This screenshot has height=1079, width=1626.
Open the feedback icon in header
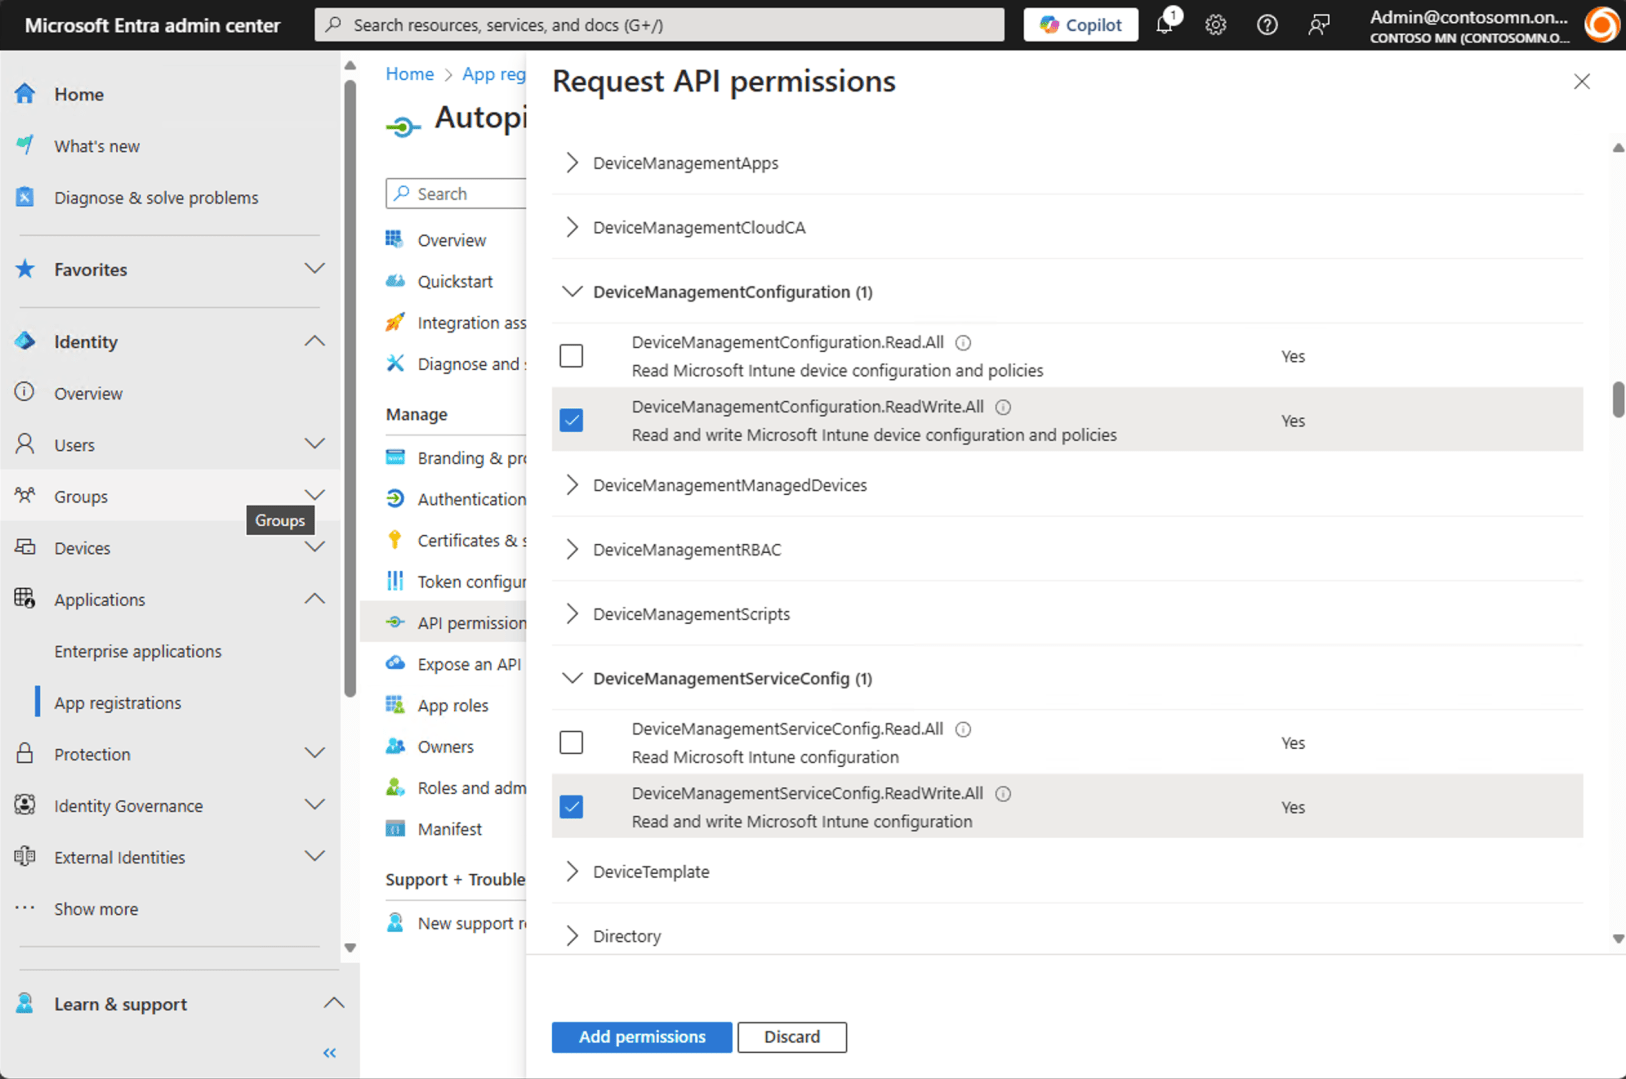tap(1319, 25)
